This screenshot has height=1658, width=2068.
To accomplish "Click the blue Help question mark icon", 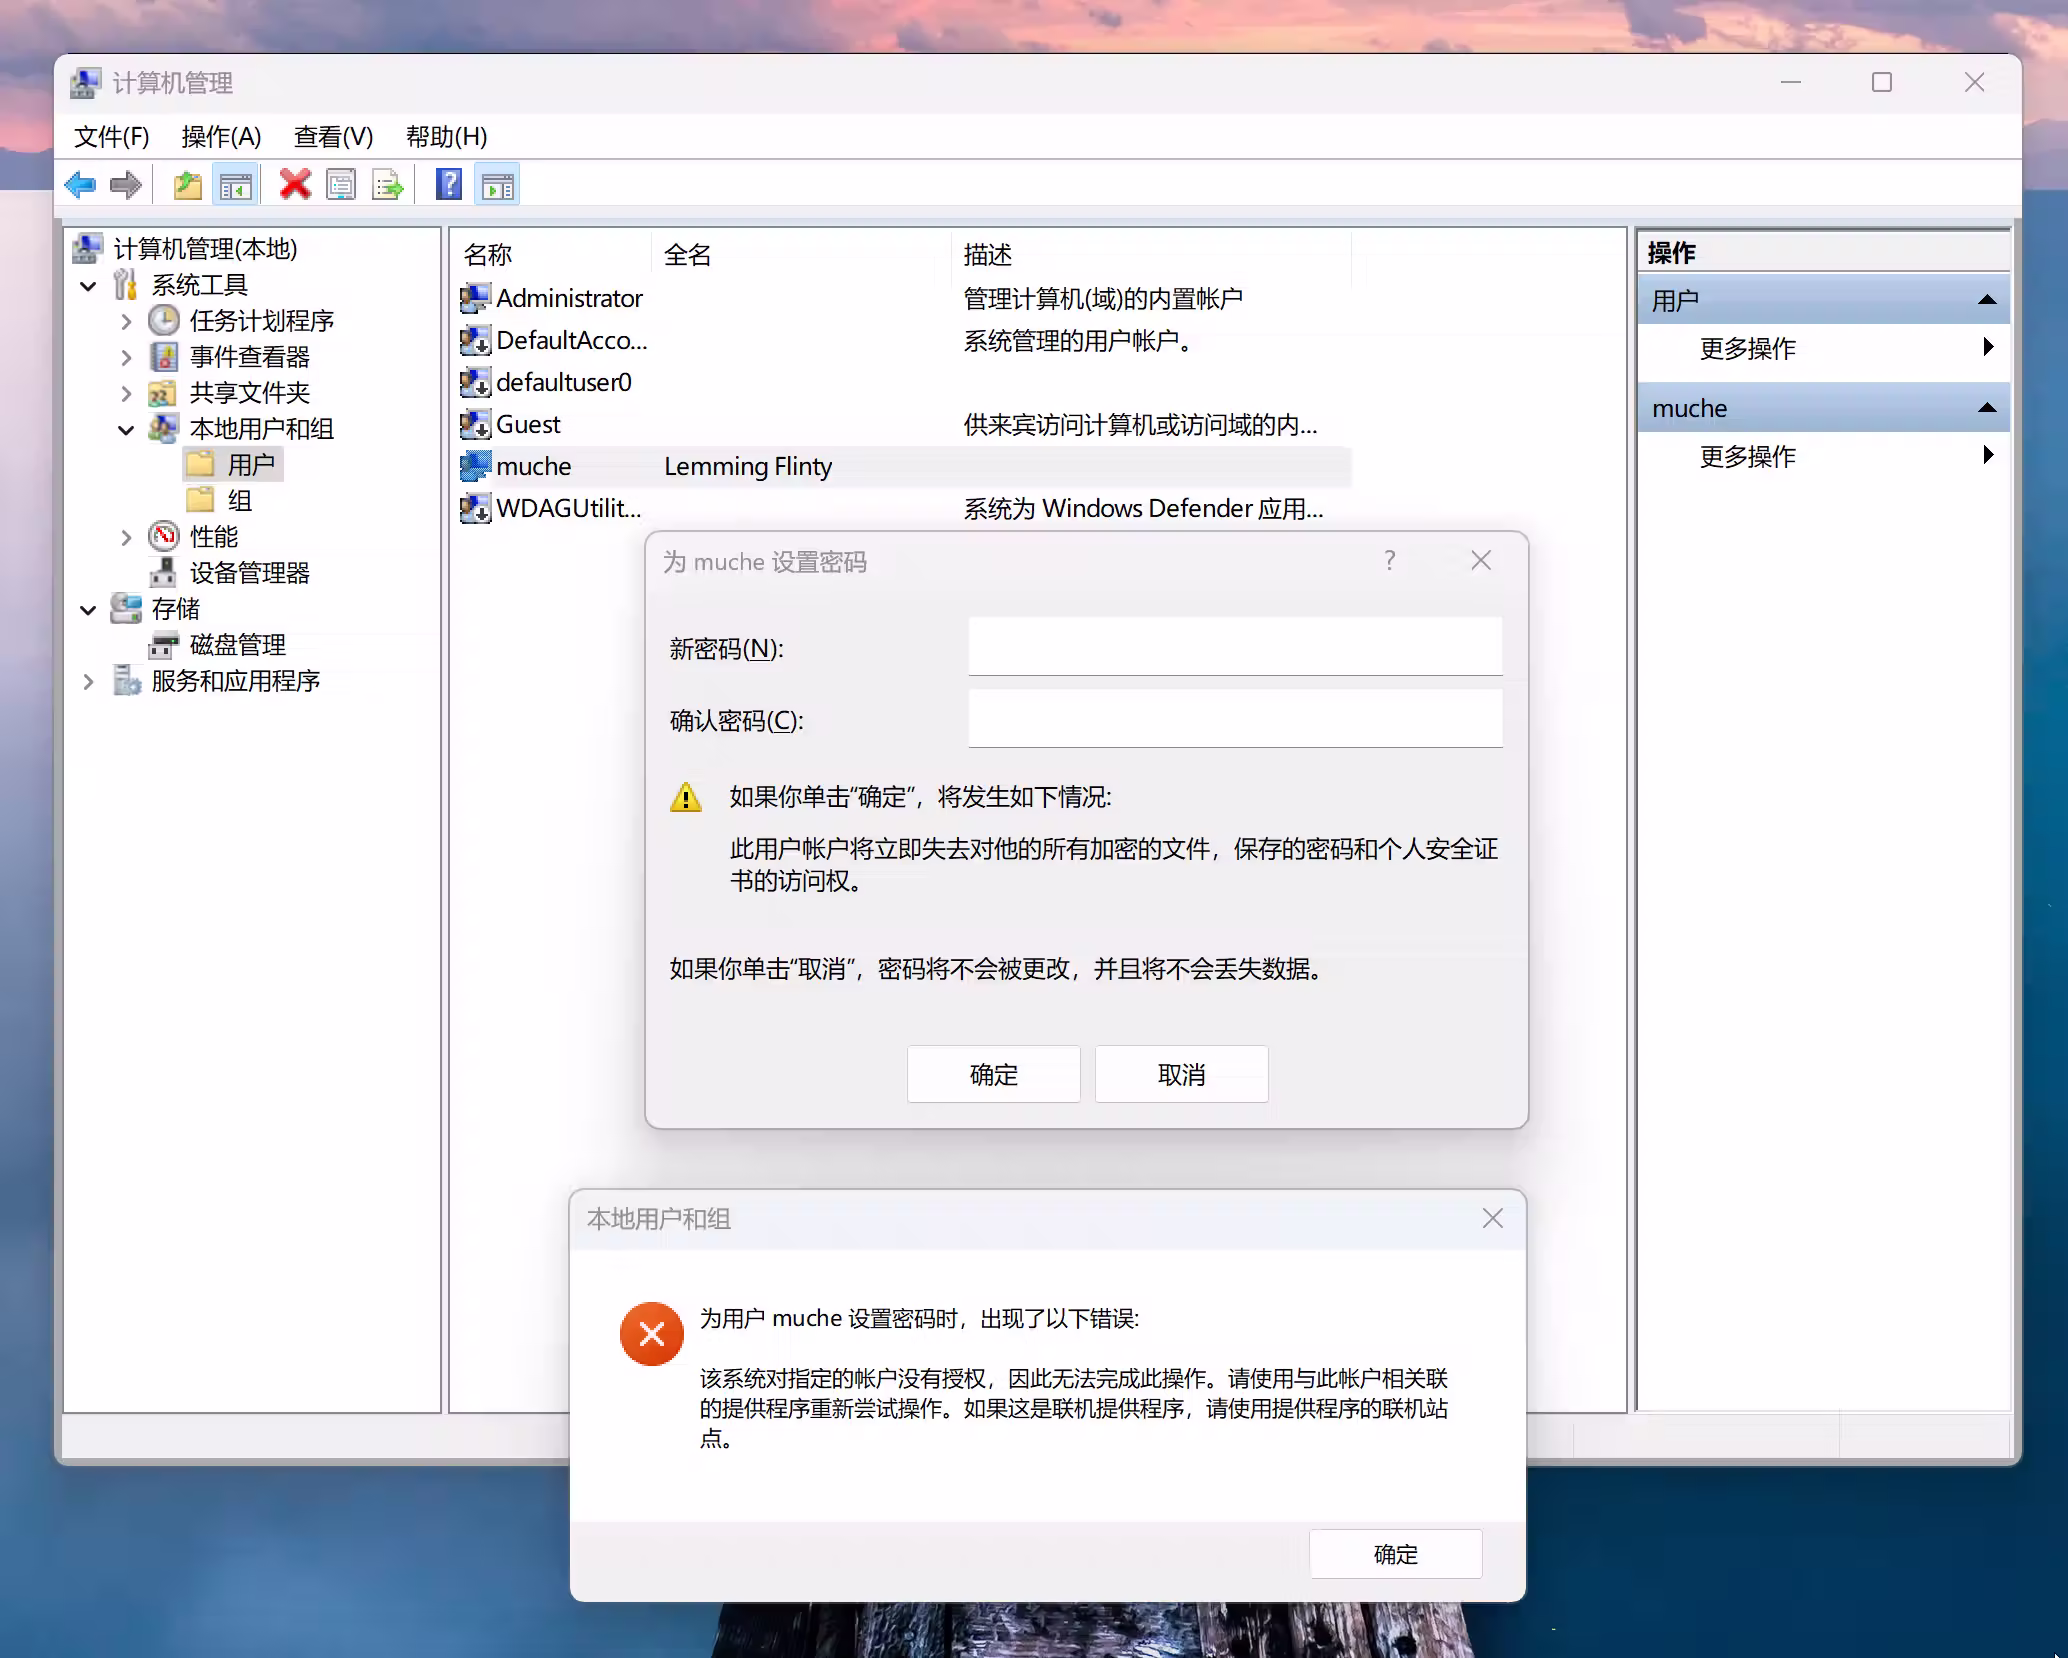I will (x=449, y=185).
